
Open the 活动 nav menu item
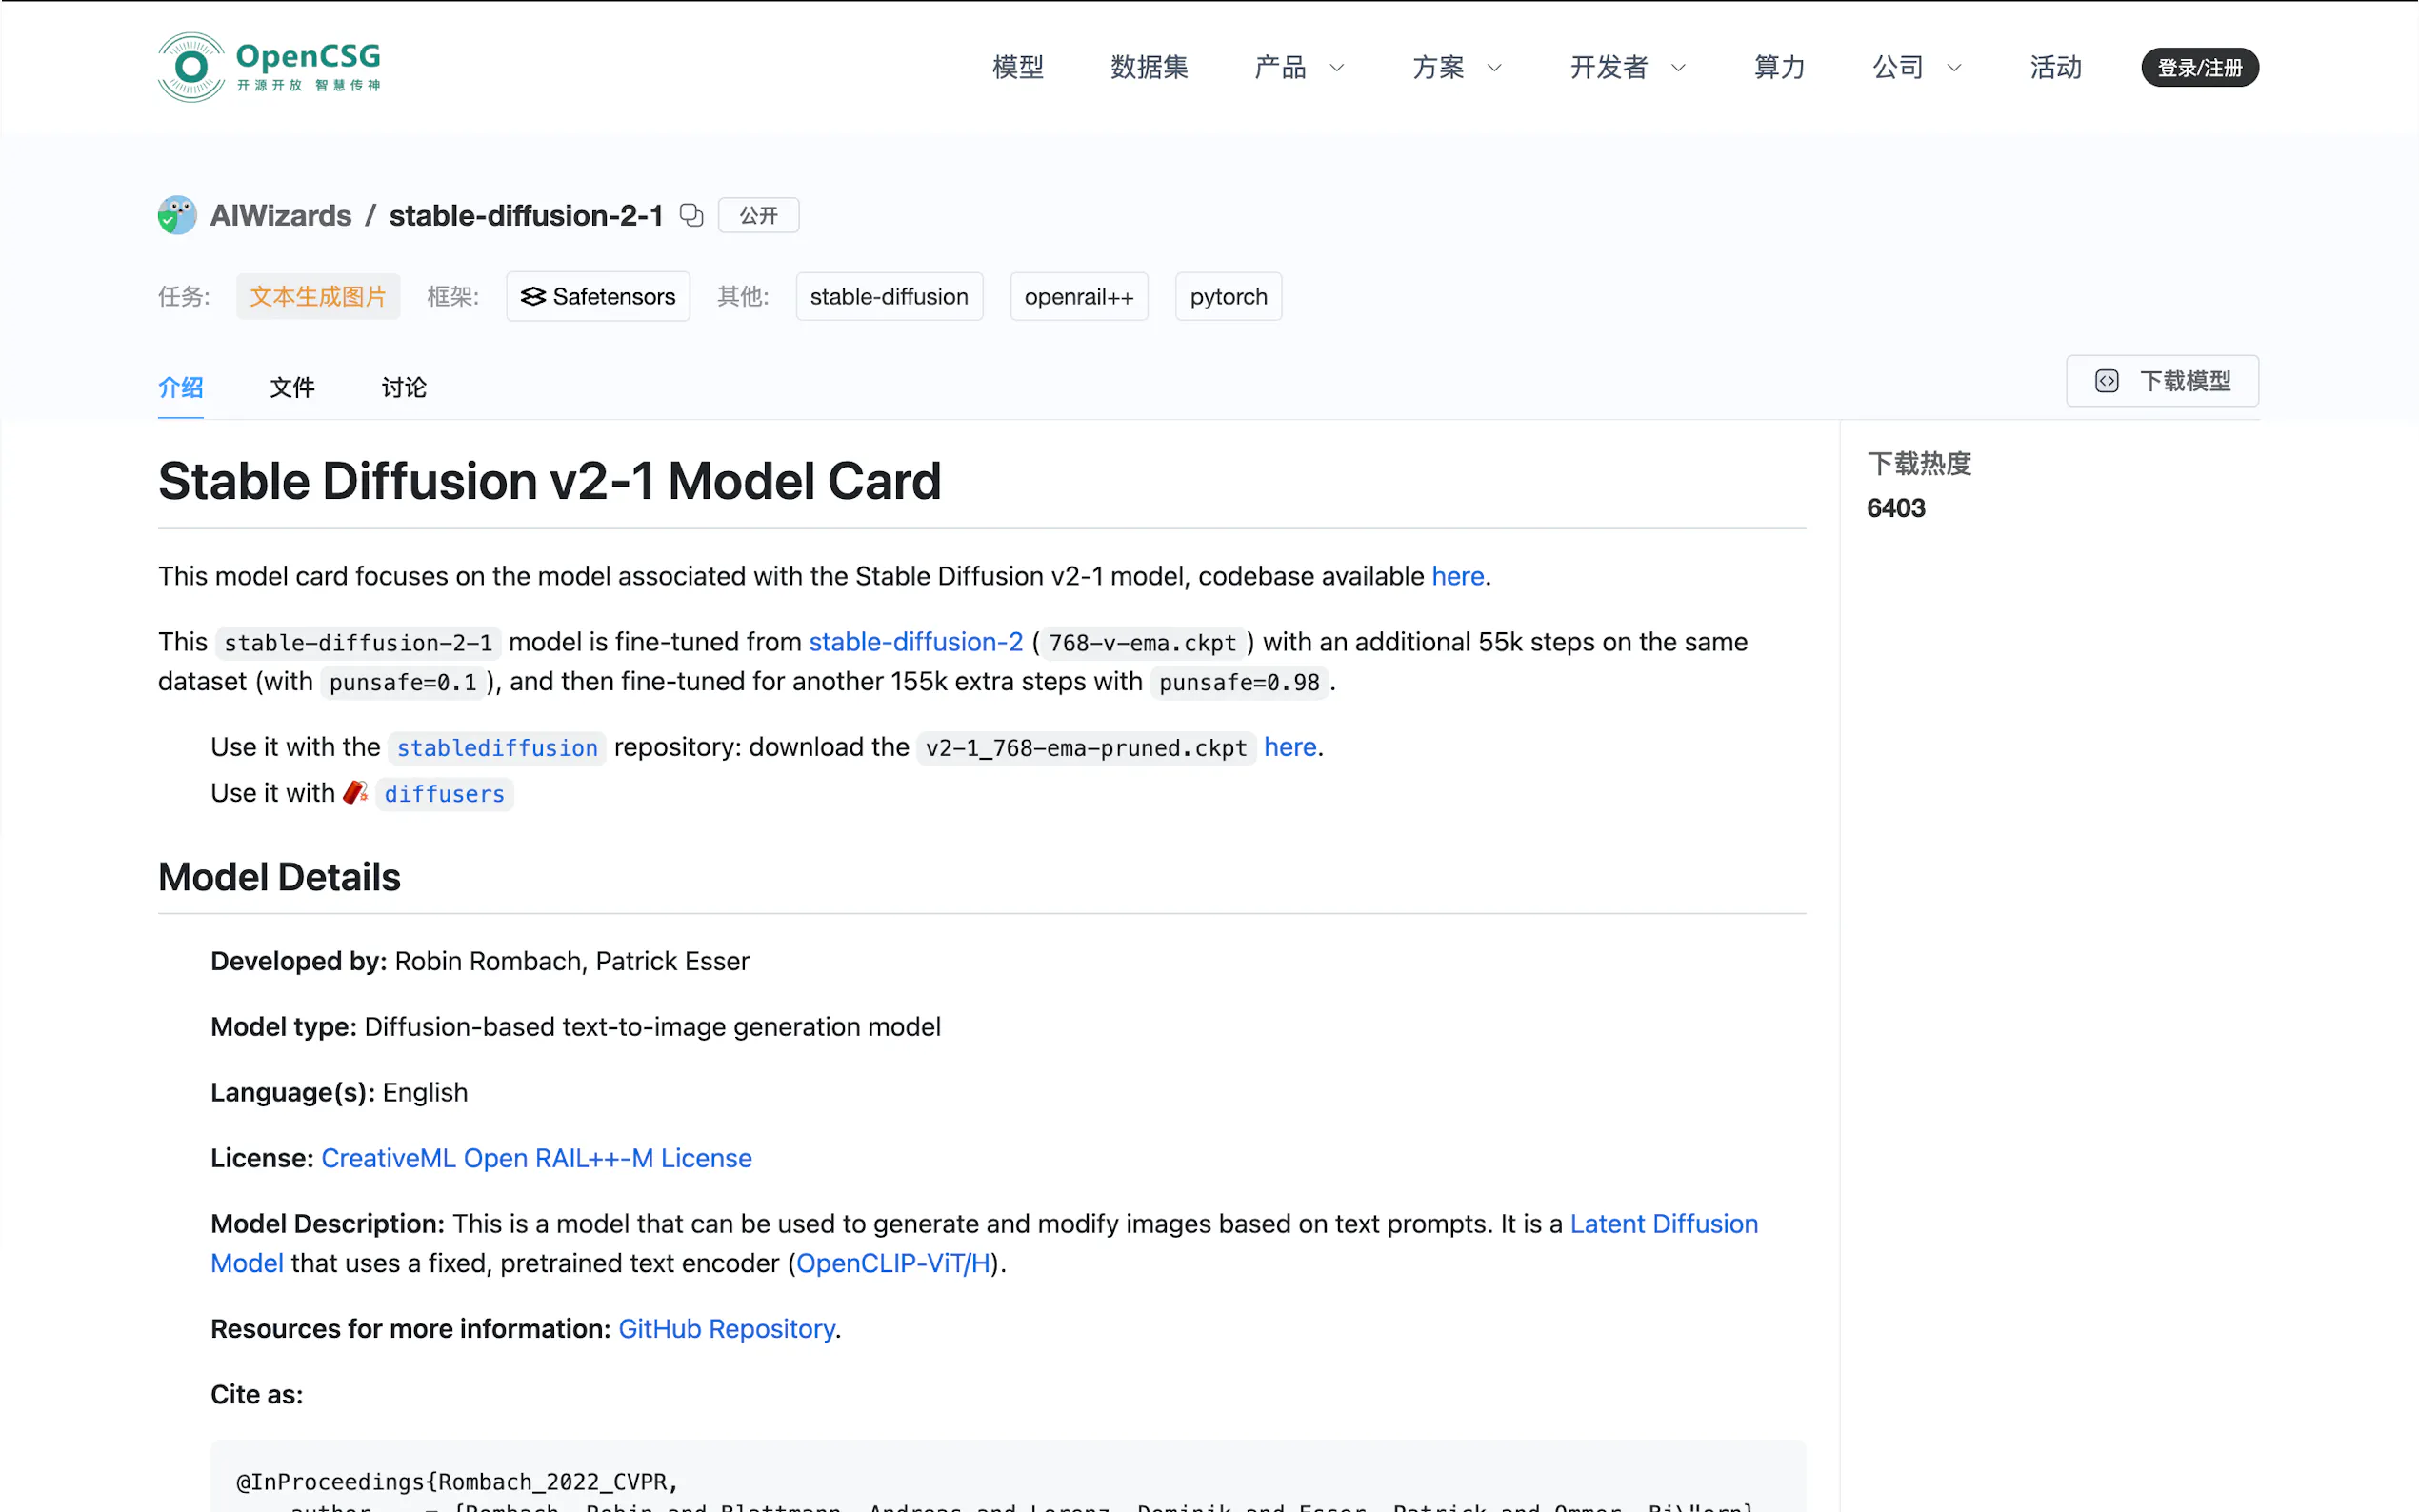[x=2055, y=67]
